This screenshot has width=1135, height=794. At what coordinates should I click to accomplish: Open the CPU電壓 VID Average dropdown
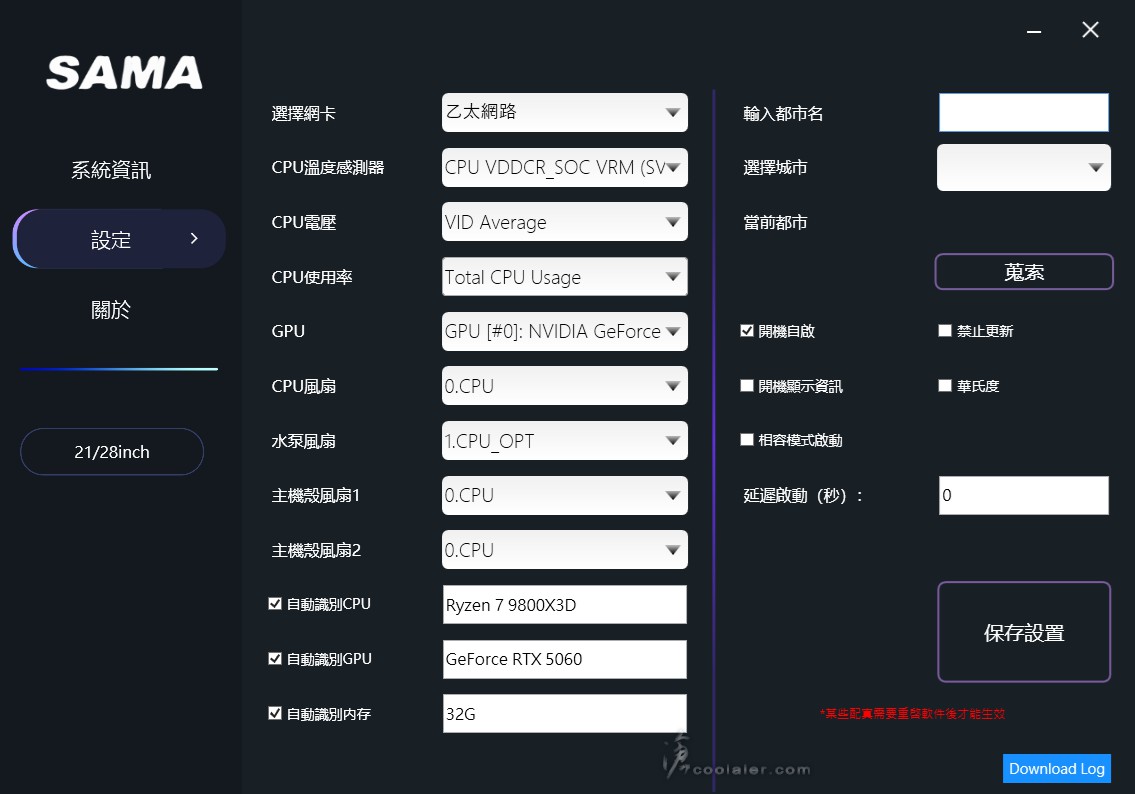[565, 221]
